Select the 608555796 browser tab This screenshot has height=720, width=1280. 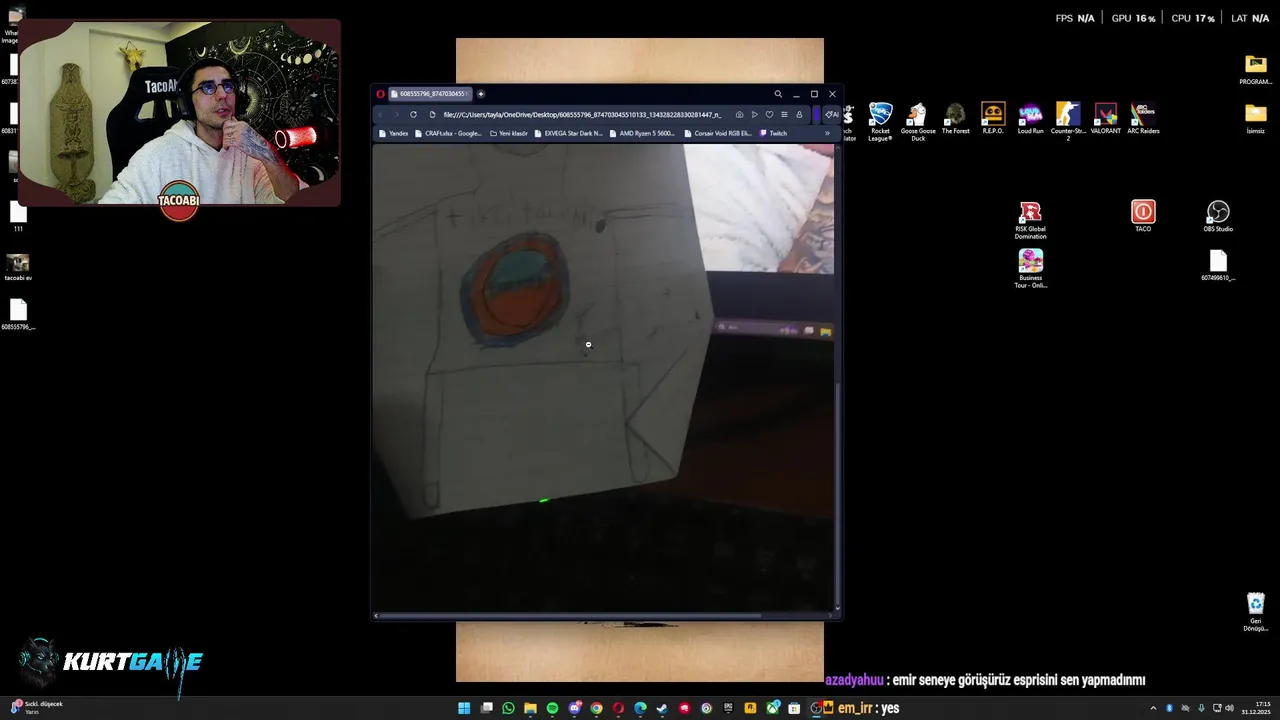coord(428,94)
